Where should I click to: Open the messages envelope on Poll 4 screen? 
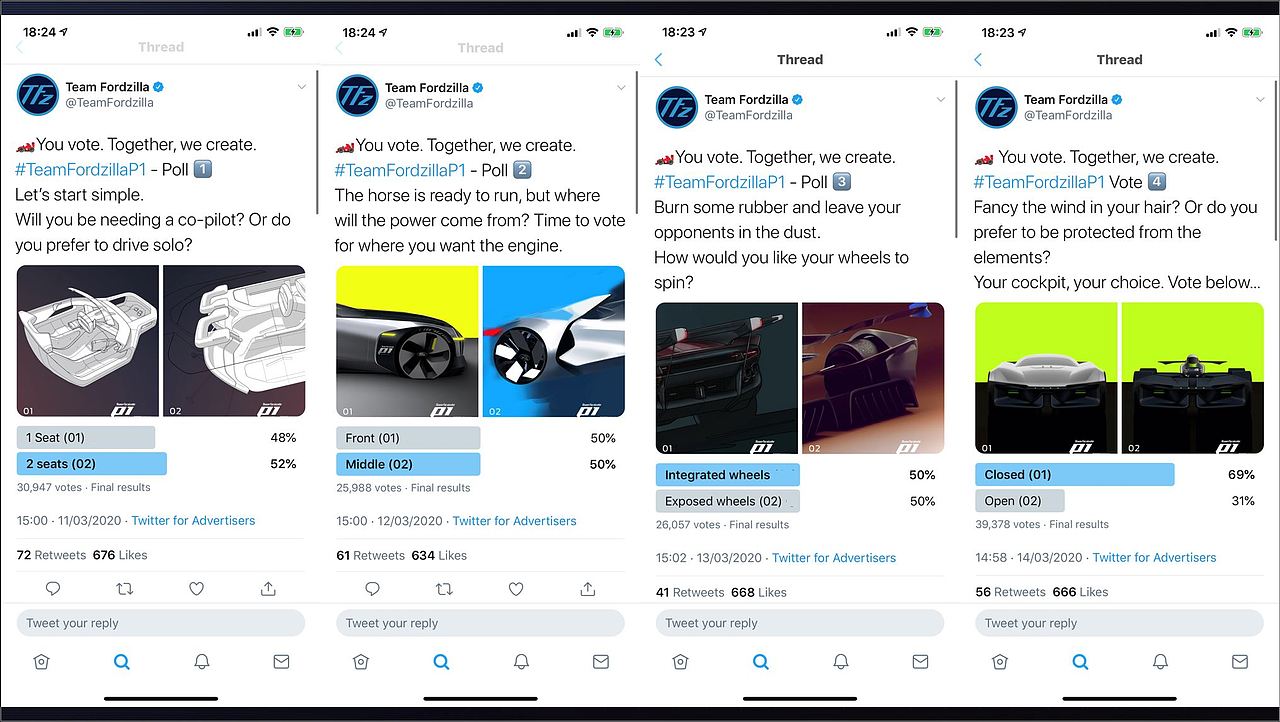1240,662
